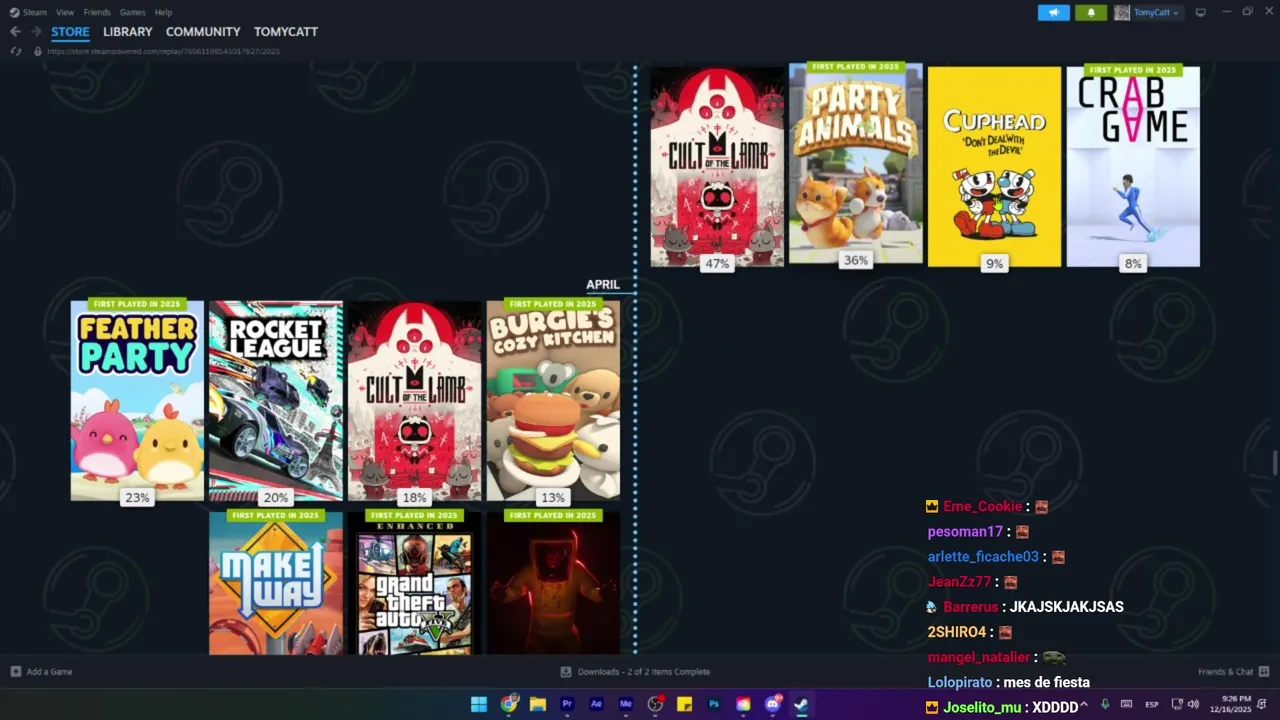This screenshot has height=720, width=1280.
Task: Click the Add a Game link
Action: 49,672
